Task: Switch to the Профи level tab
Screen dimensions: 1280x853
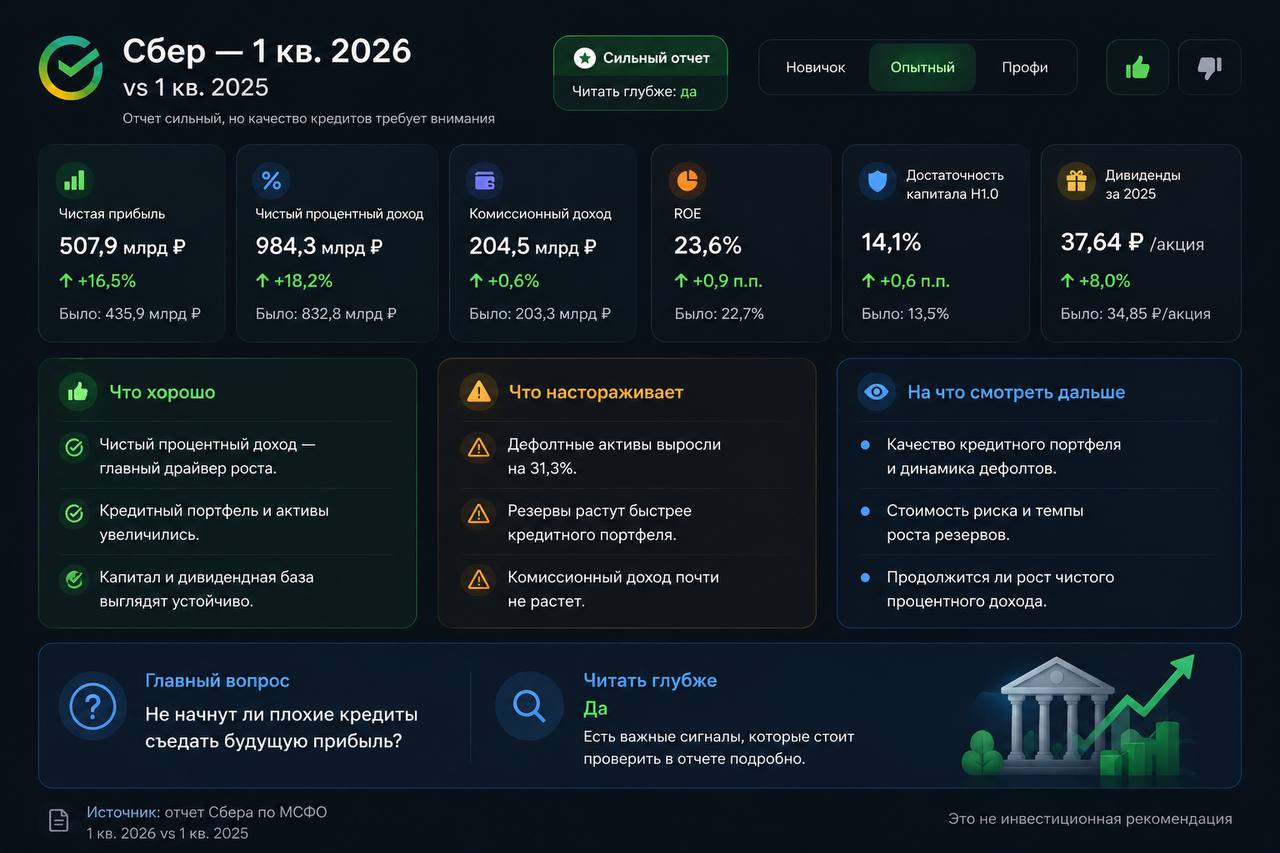Action: pos(1025,68)
